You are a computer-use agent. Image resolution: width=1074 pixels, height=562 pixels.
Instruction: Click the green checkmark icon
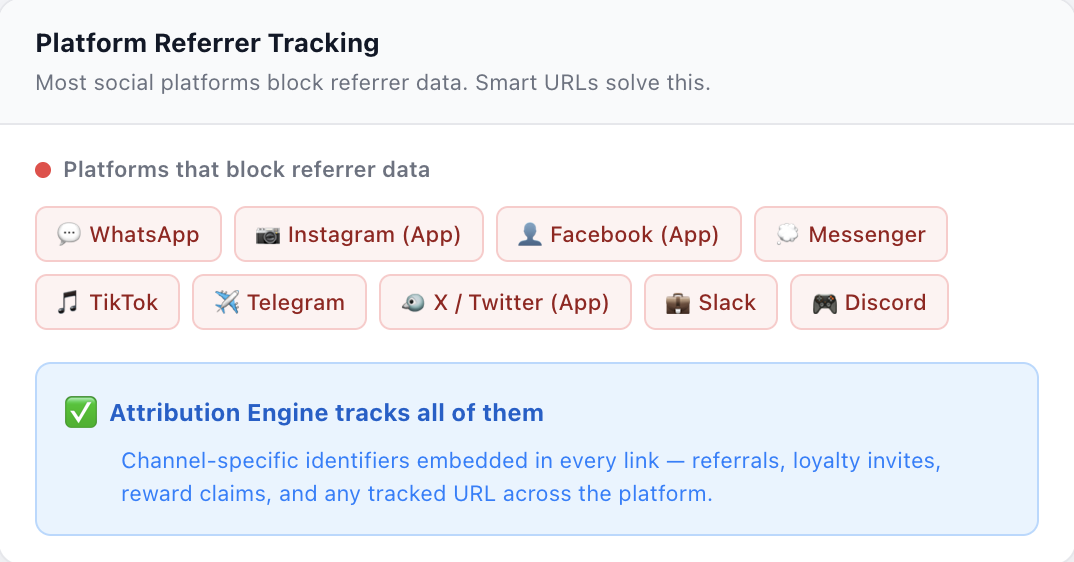(x=80, y=413)
